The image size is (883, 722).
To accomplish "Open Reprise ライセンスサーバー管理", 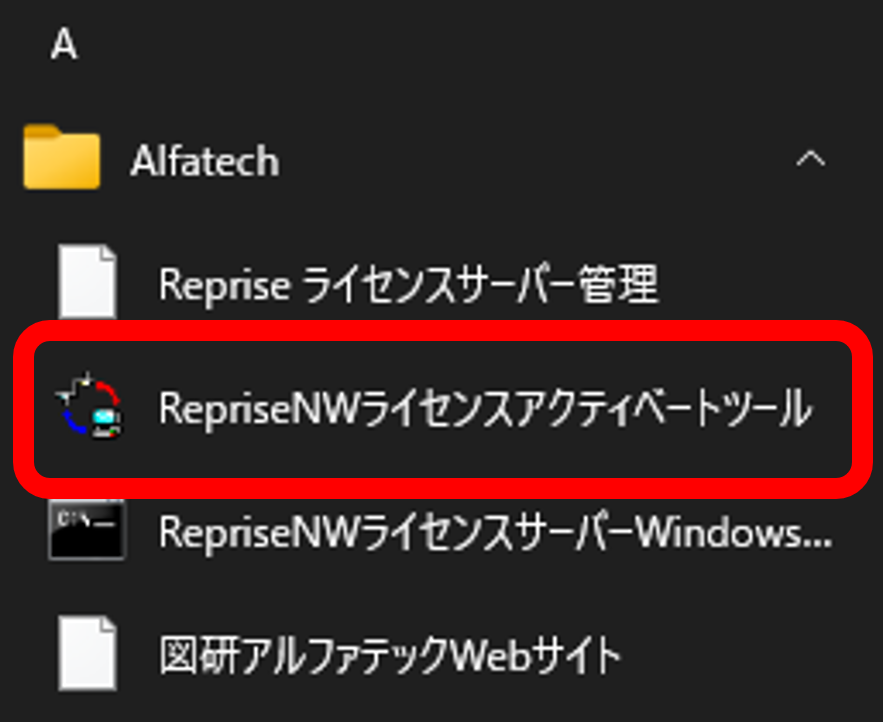I will click(x=408, y=286).
